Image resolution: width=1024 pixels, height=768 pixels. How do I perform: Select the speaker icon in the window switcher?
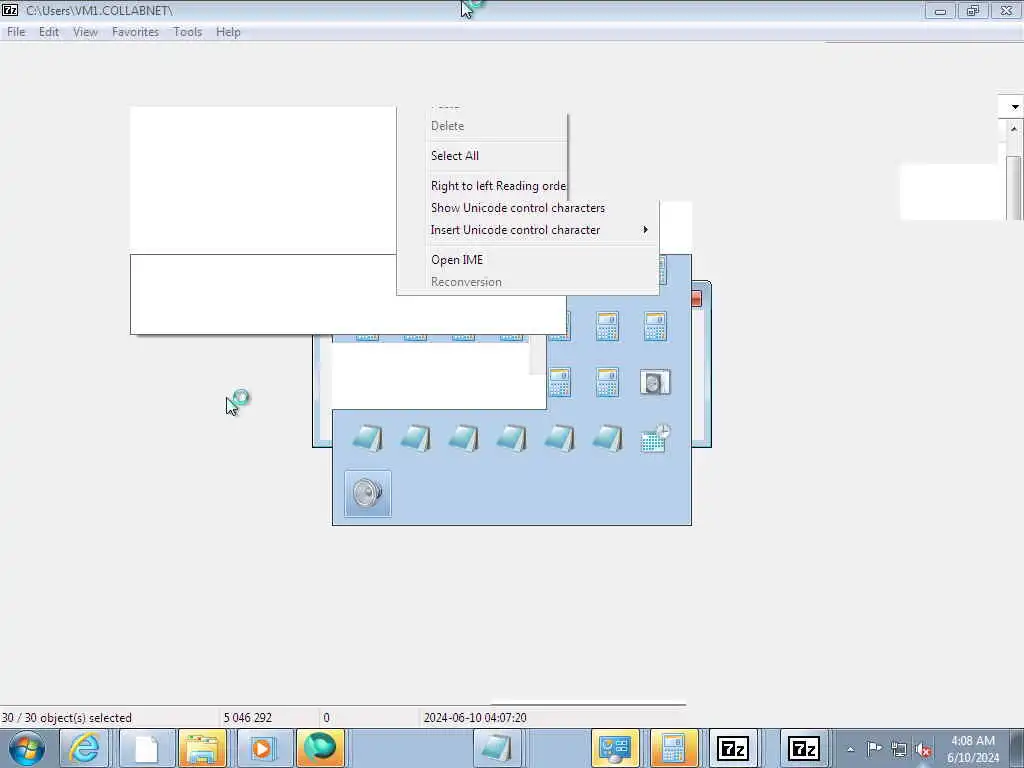(368, 493)
